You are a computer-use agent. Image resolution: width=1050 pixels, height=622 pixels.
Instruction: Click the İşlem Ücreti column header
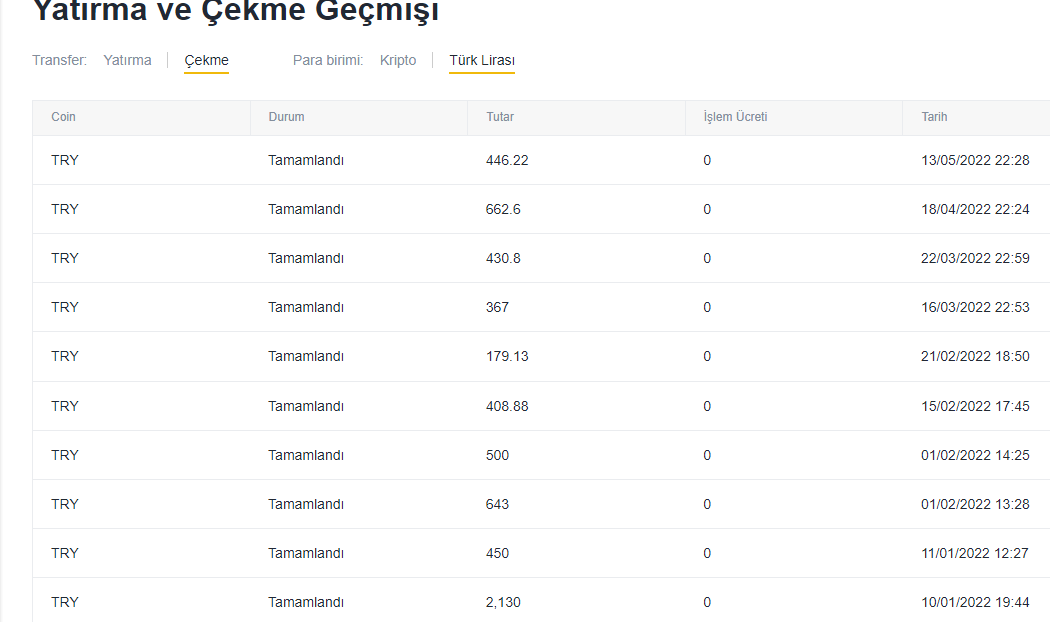pos(735,117)
